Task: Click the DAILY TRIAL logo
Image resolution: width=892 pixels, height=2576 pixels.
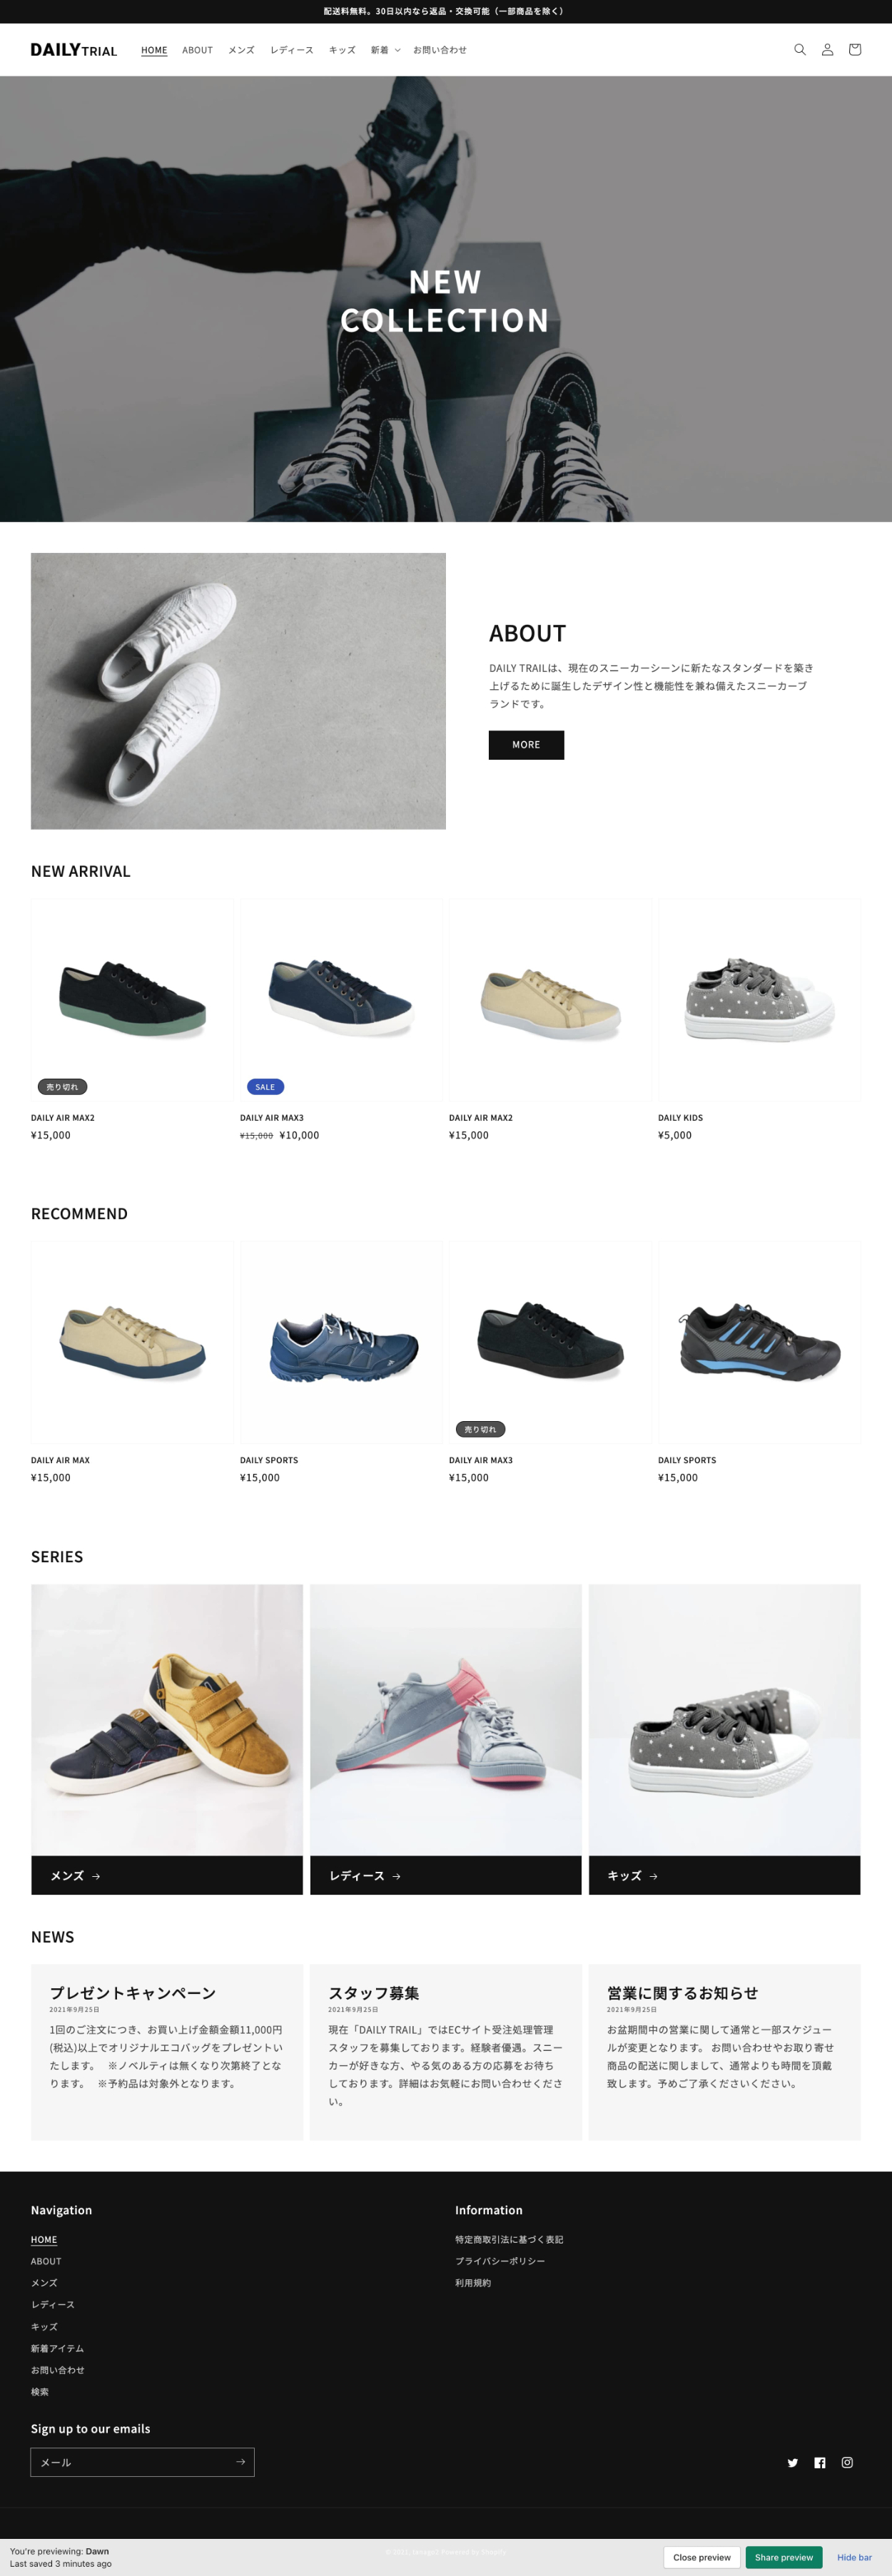Action: (74, 50)
